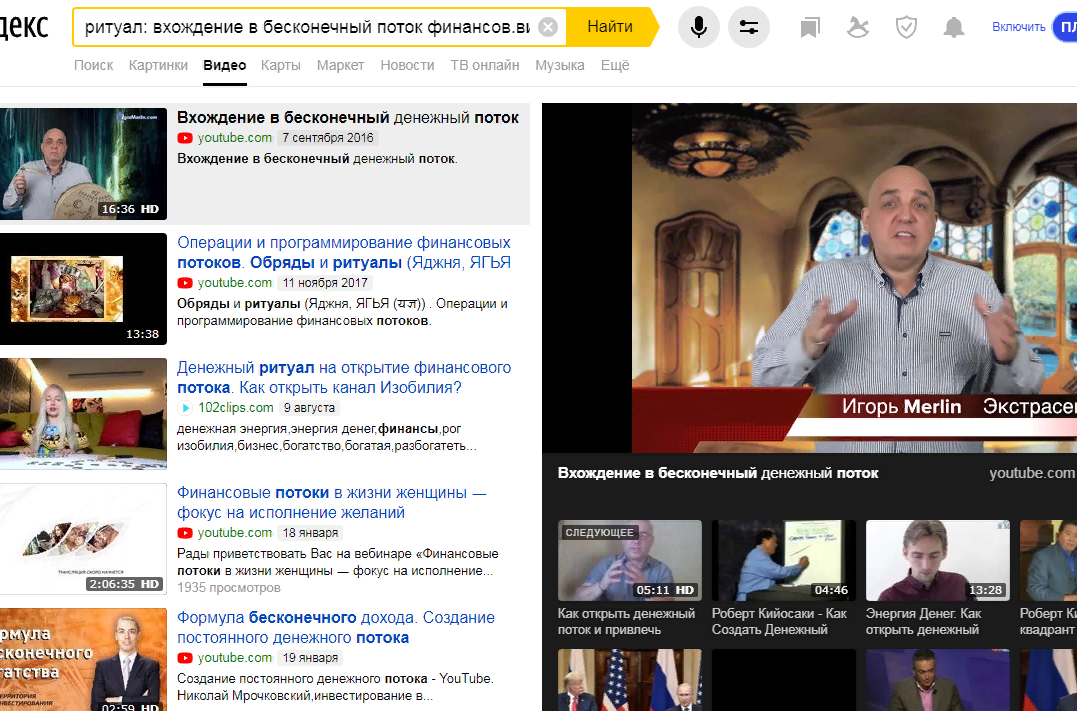Click the date label 7 сентября 2016
The height and width of the screenshot is (711, 1077).
pos(328,138)
